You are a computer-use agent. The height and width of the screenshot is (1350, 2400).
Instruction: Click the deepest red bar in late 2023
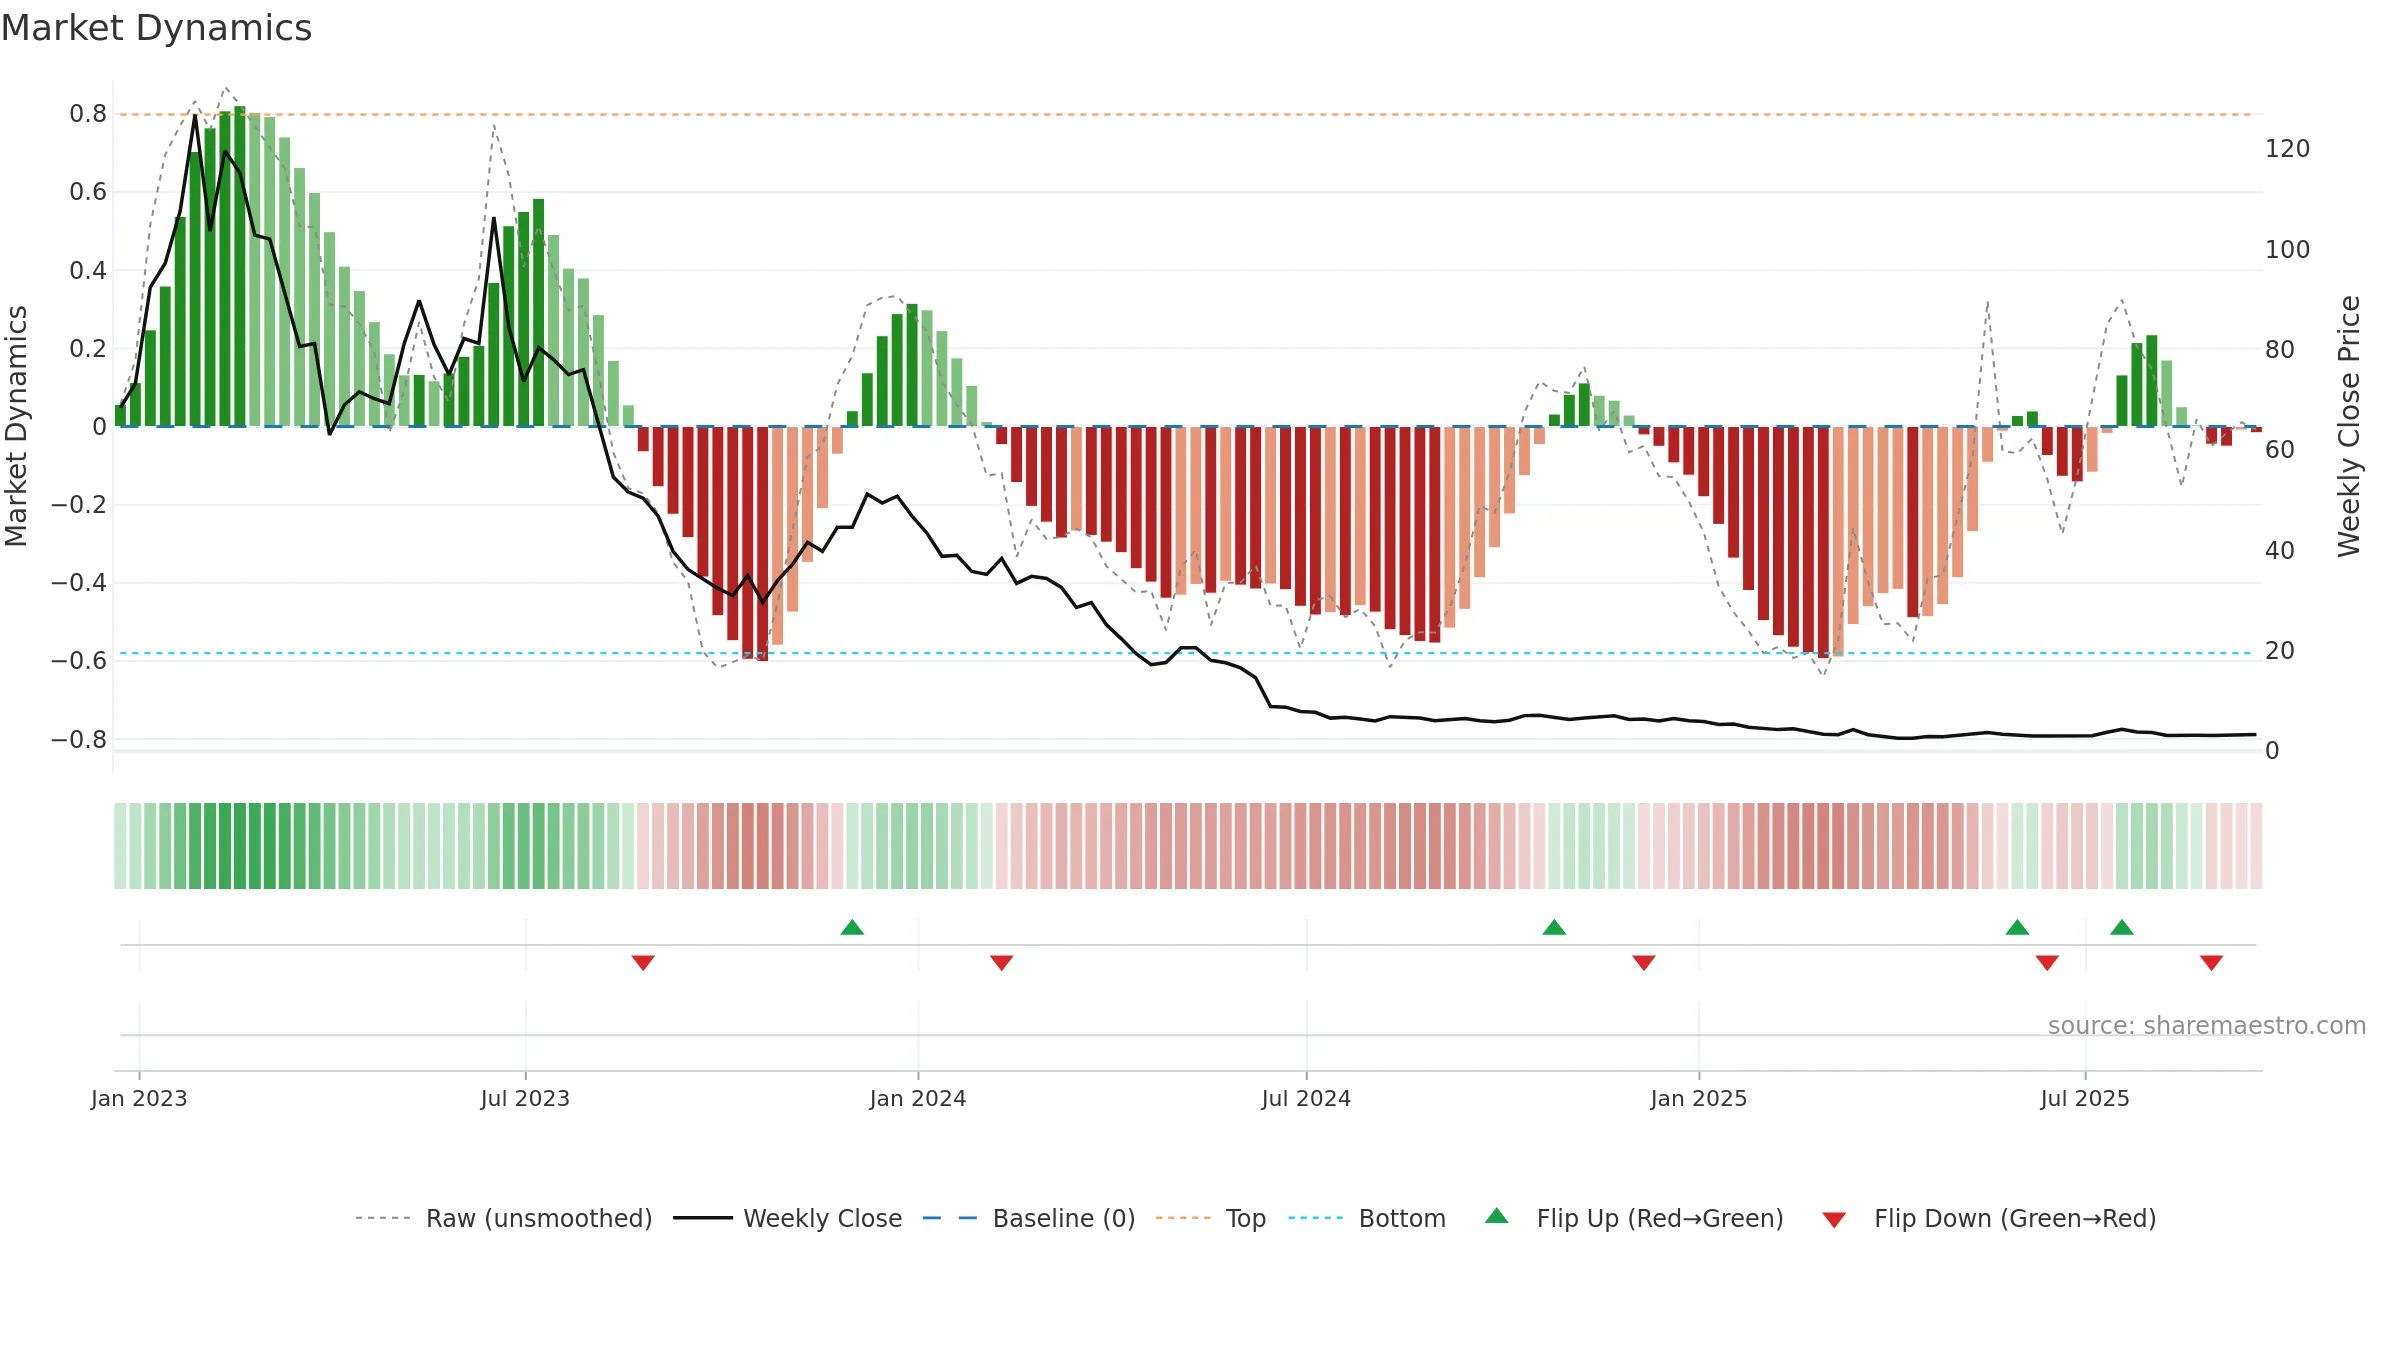762,544
